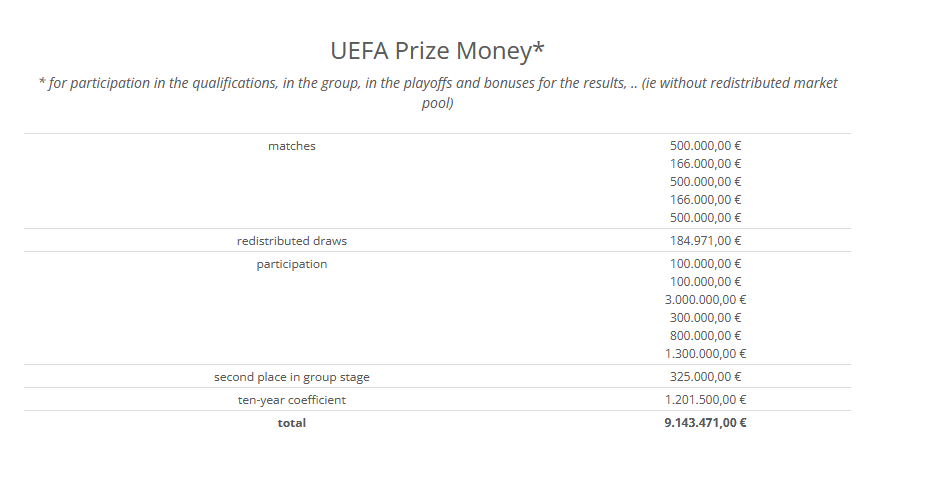This screenshot has width=927, height=480.
Task: Select the "matches" row label
Action: tap(291, 146)
